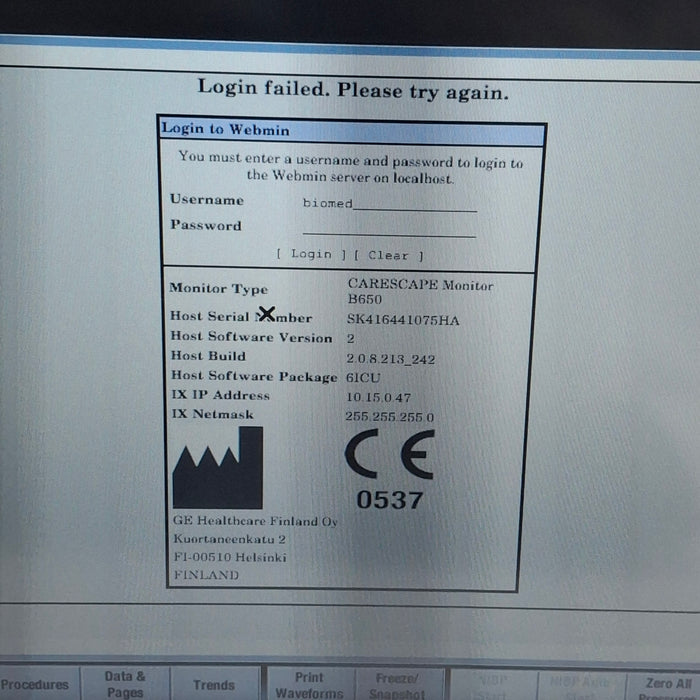Click the Monitor Type label
The height and width of the screenshot is (700, 700).
pyautogui.click(x=219, y=288)
